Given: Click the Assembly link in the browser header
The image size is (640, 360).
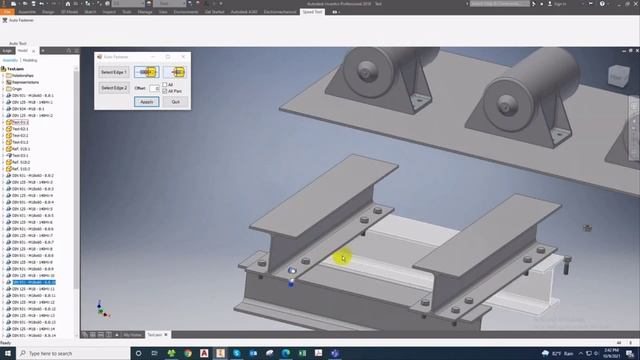Looking at the screenshot, I should [10, 60].
